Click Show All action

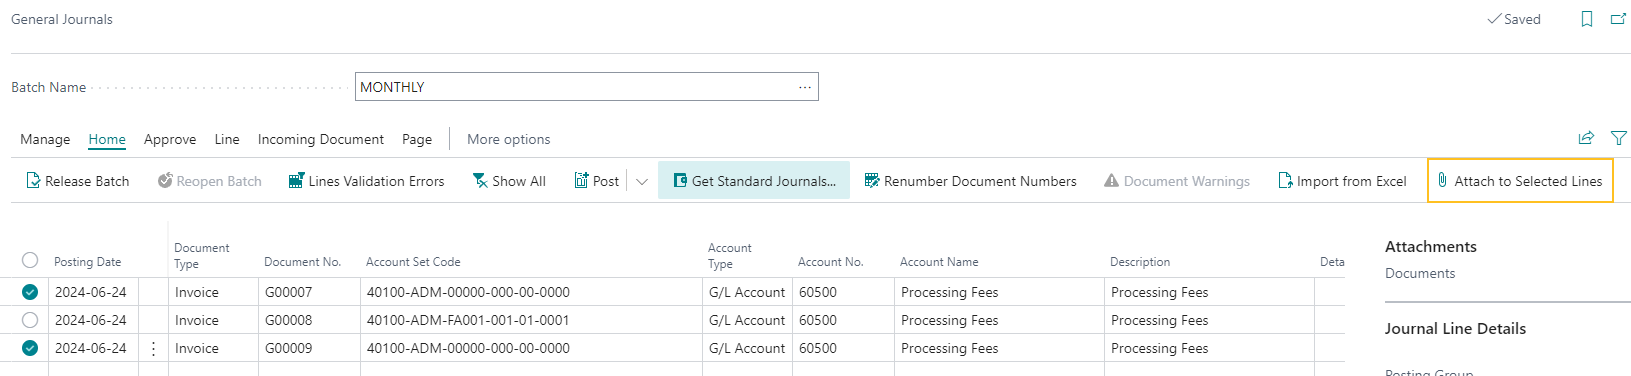coord(509,181)
